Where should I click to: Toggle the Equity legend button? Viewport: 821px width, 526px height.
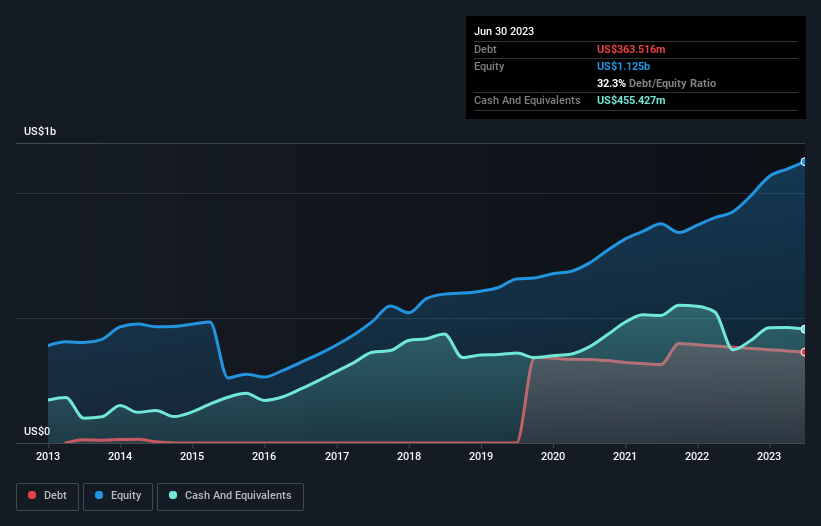point(118,496)
